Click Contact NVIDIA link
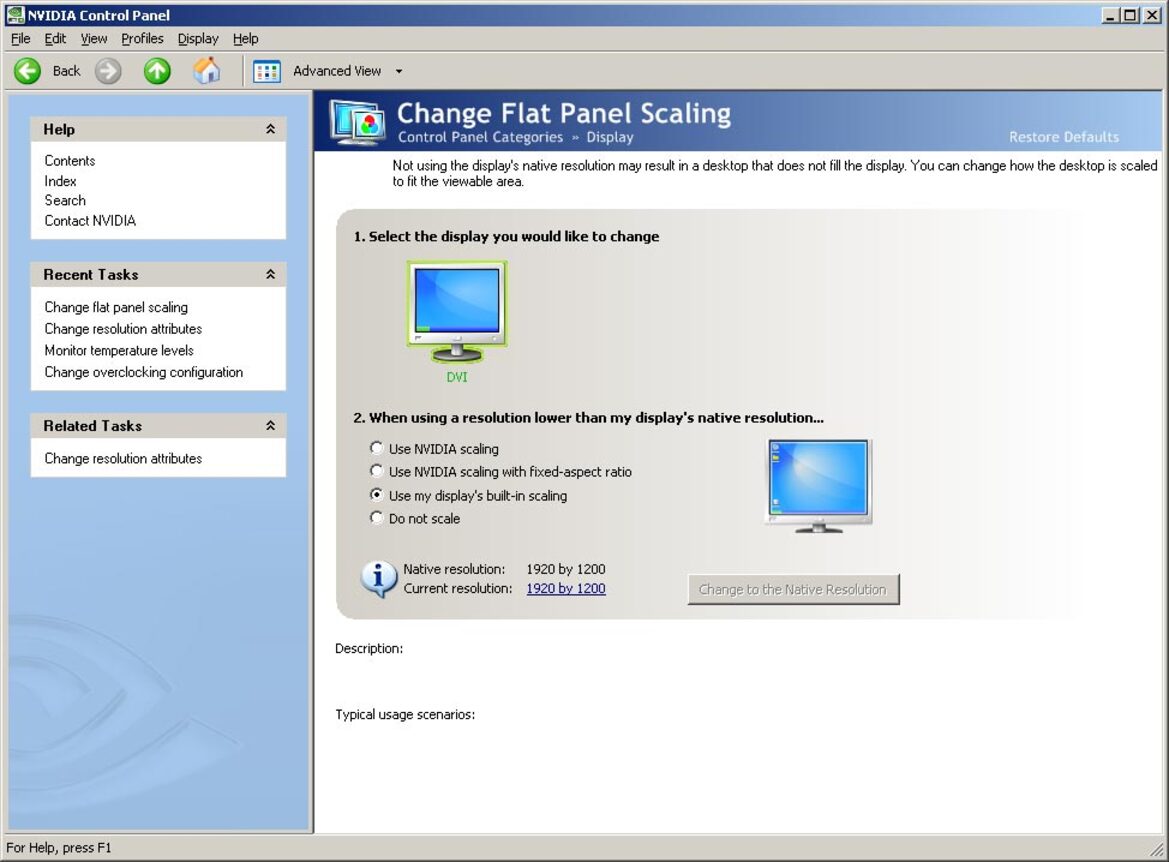Screen dimensions: 1169x862 coord(90,221)
